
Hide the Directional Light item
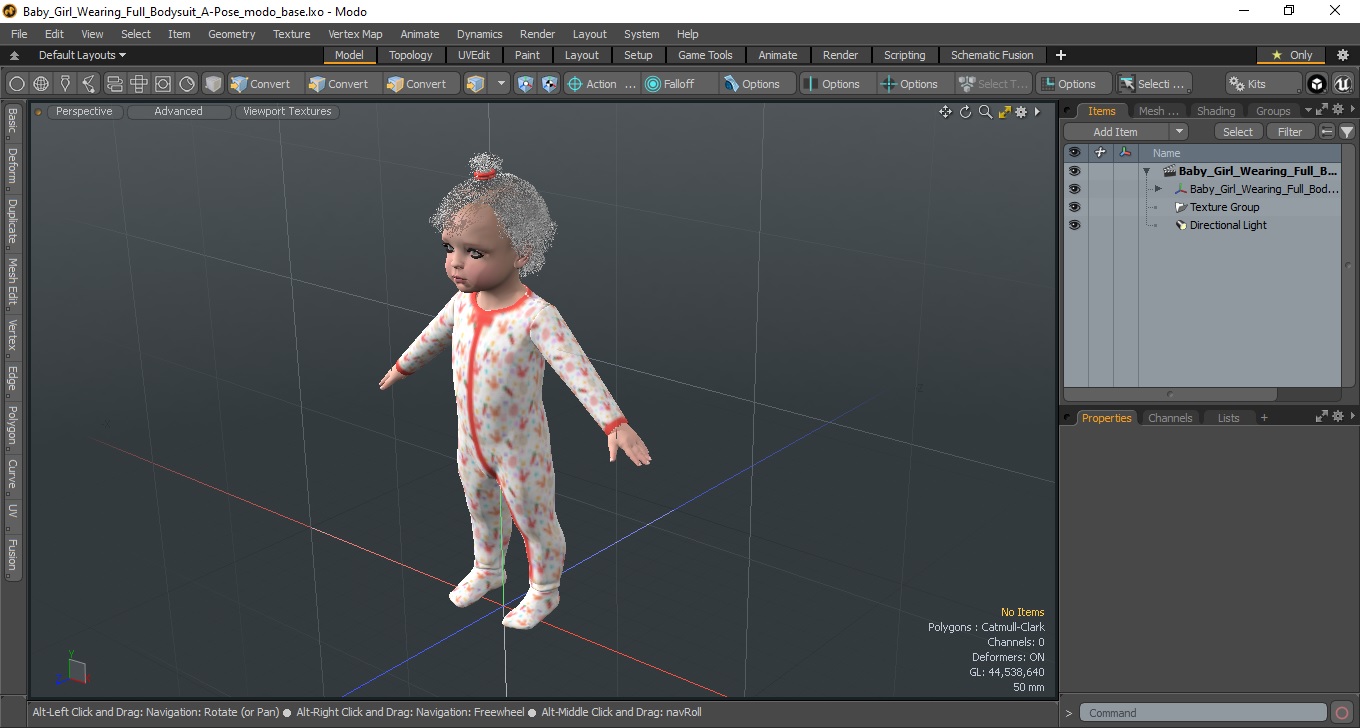[x=1075, y=225]
